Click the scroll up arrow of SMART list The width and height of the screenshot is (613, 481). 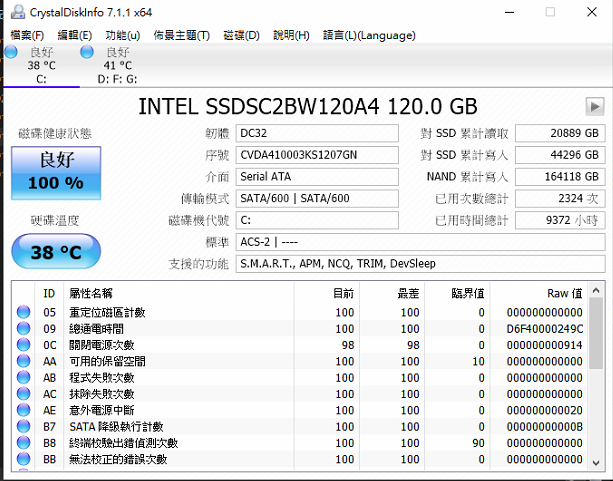[x=596, y=291]
